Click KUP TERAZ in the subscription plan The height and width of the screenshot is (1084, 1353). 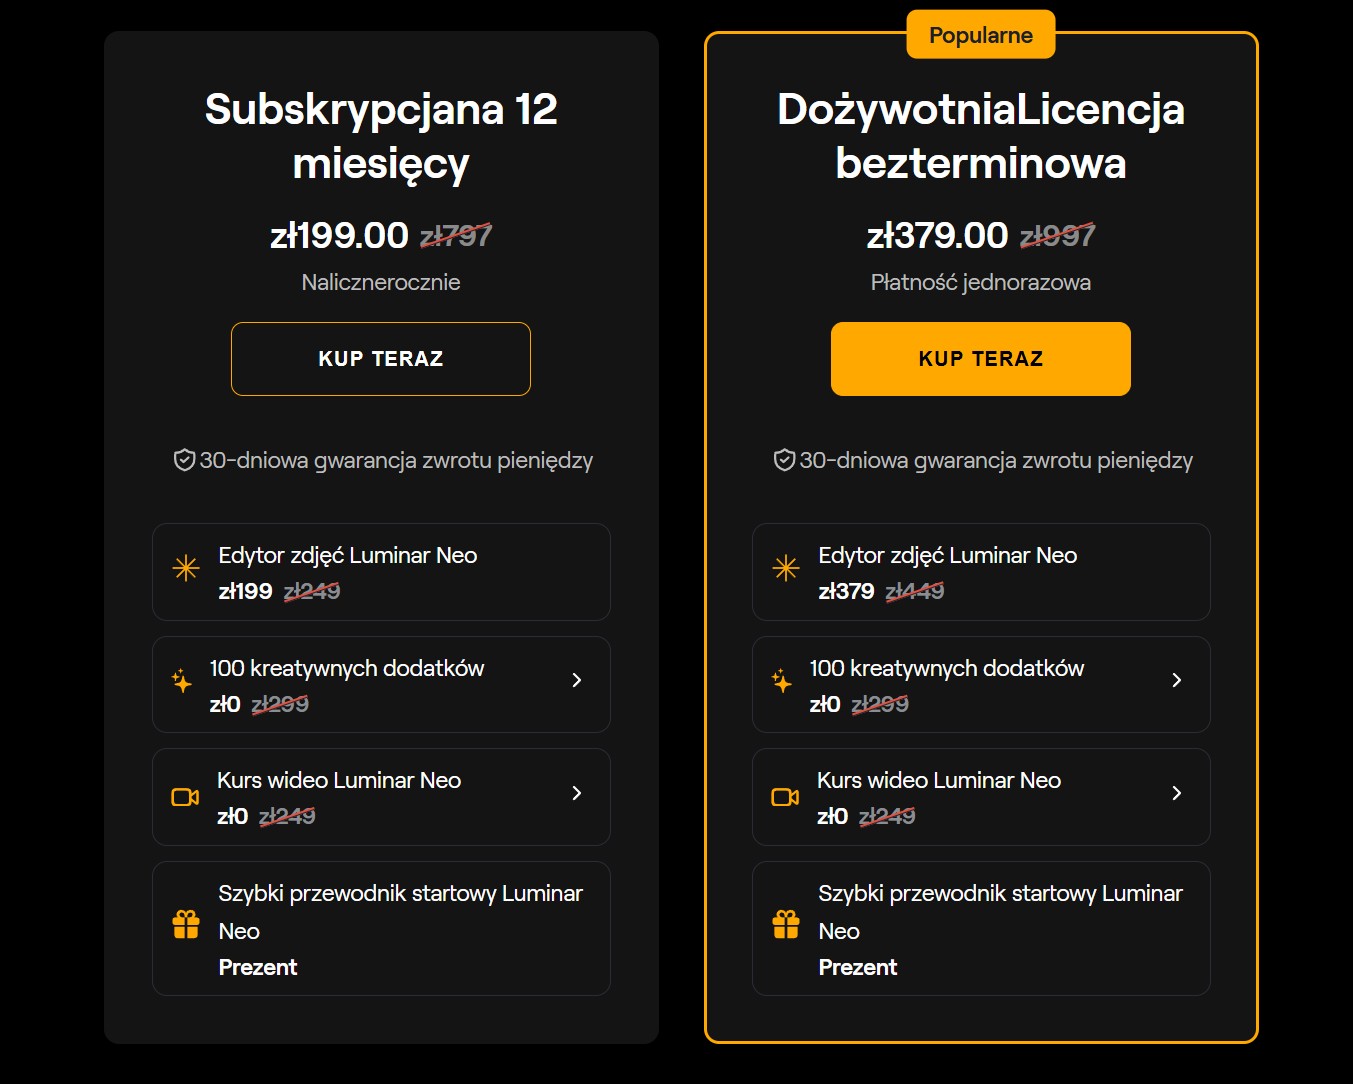pyautogui.click(x=380, y=358)
